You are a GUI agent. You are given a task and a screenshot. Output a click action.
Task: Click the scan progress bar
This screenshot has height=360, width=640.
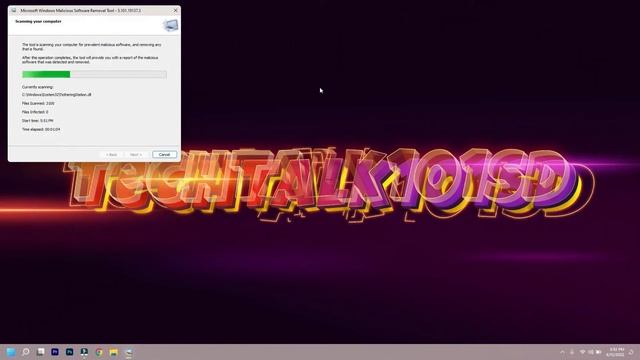coord(94,74)
